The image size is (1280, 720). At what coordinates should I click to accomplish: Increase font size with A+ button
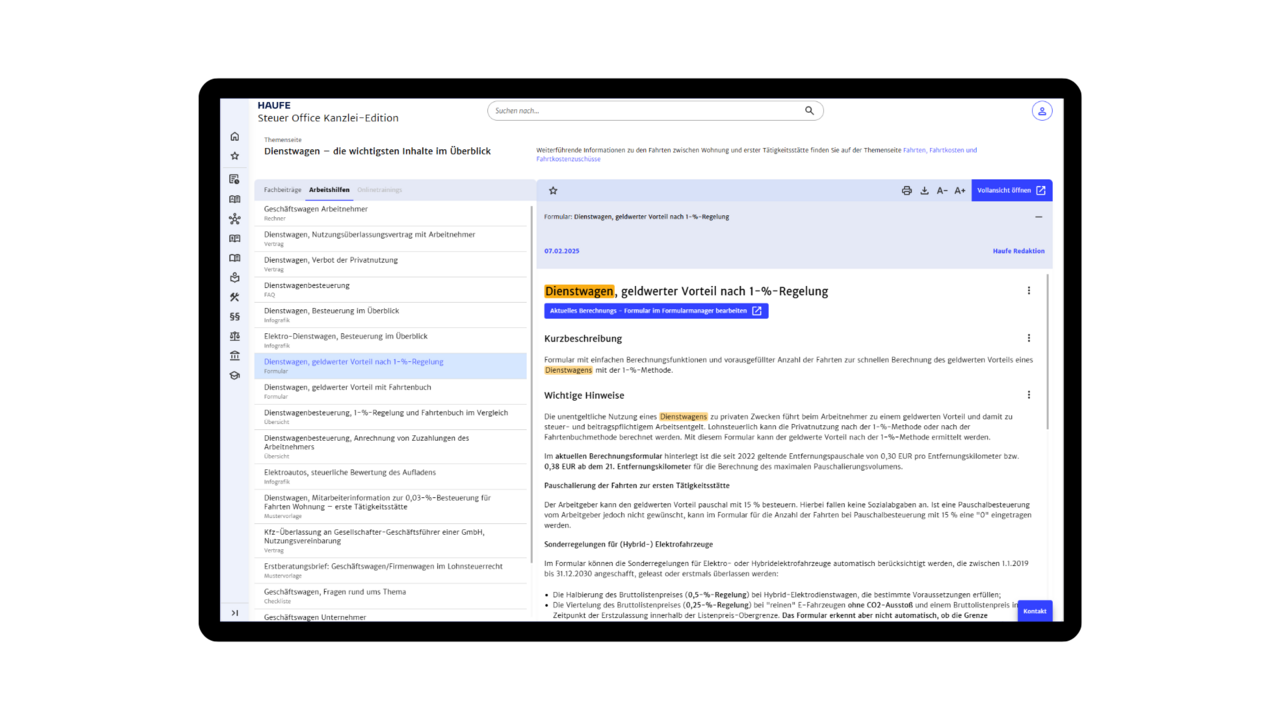pos(960,191)
